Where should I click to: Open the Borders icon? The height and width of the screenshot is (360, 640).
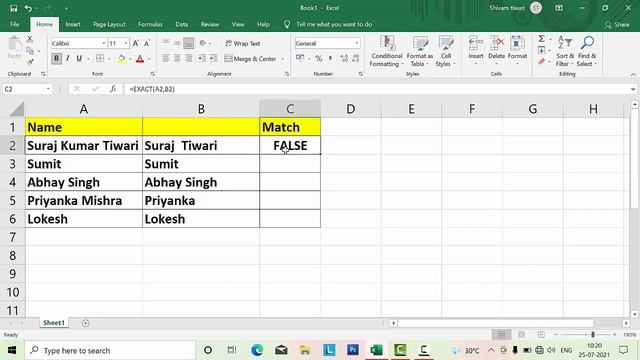coord(100,58)
